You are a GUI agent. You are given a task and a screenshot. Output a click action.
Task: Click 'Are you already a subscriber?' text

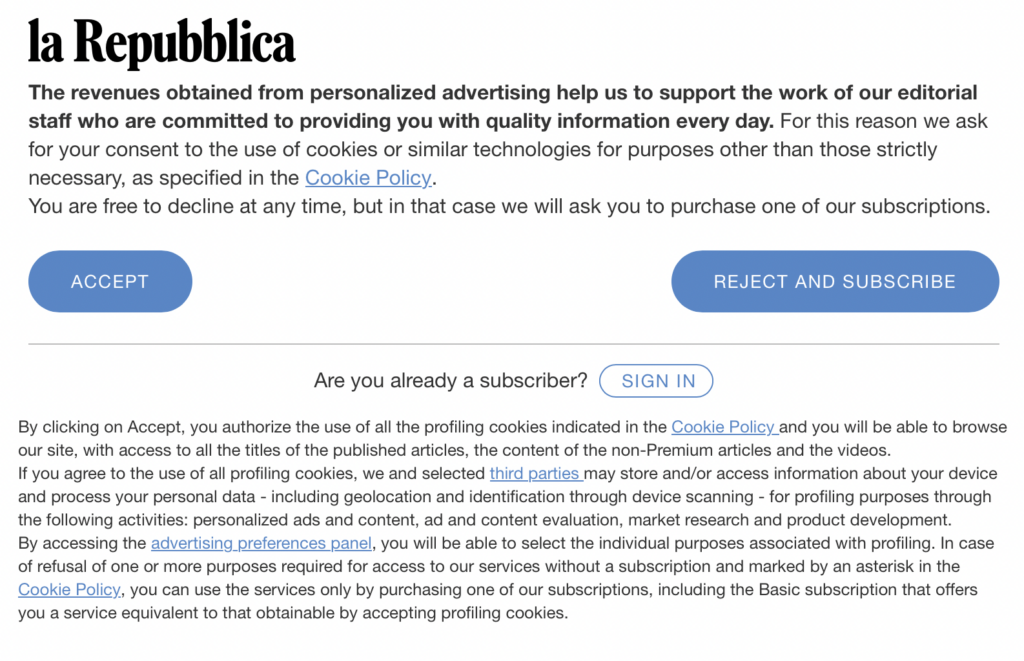coord(450,381)
